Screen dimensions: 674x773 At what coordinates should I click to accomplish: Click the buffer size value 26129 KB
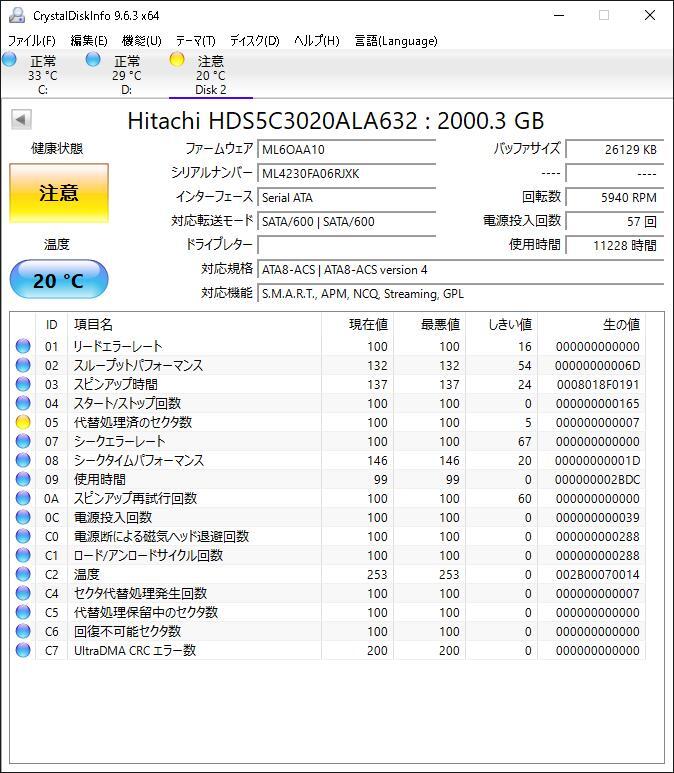[614, 149]
